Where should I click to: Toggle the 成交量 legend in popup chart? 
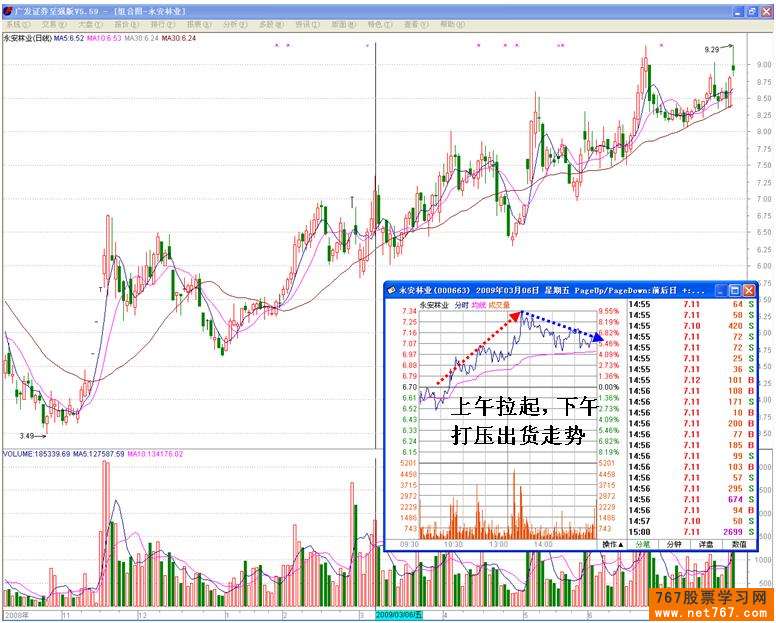(x=499, y=305)
